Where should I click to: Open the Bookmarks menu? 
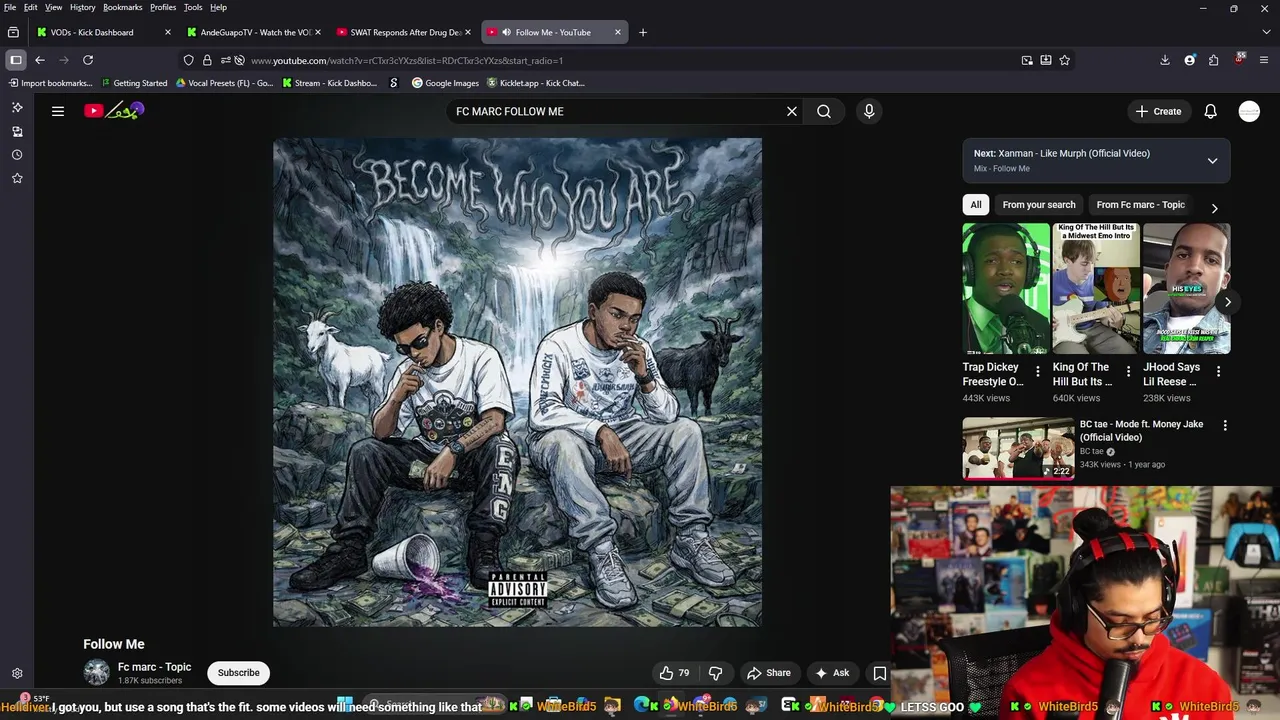tap(122, 7)
